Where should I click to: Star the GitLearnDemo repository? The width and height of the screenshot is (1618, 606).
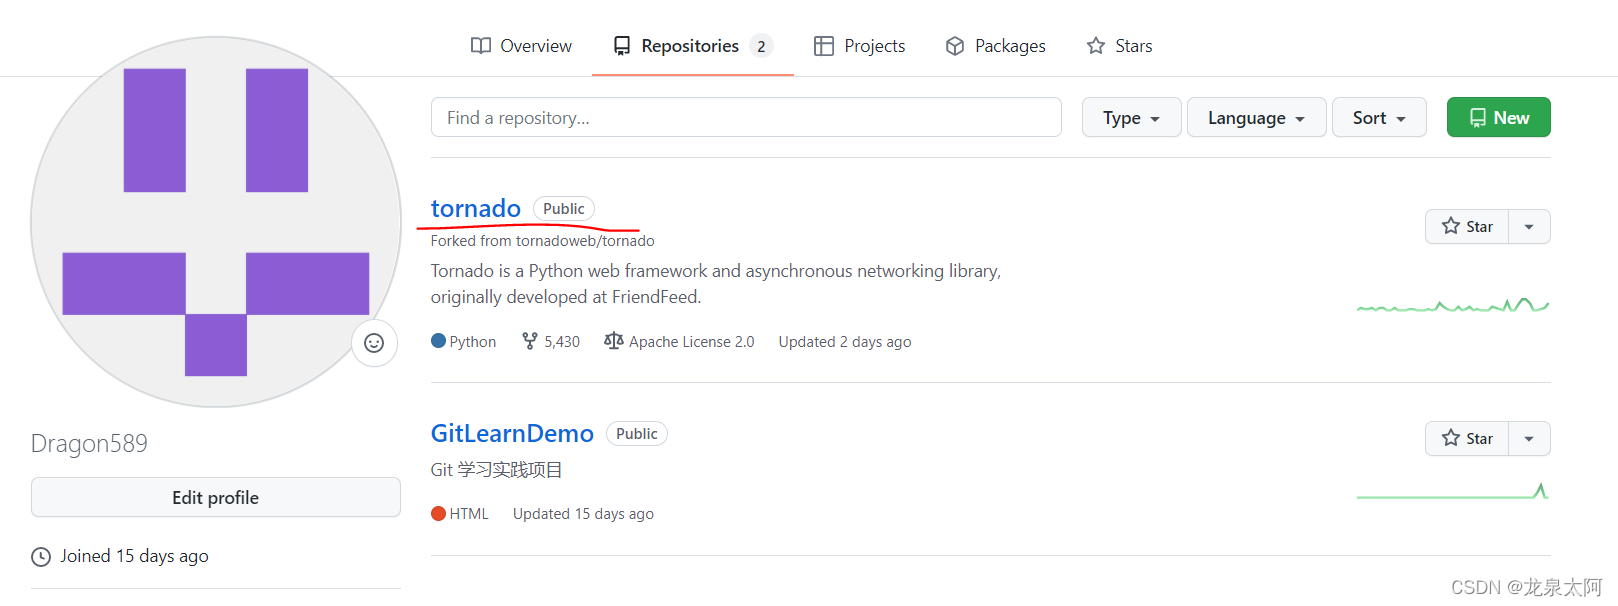coord(1467,438)
